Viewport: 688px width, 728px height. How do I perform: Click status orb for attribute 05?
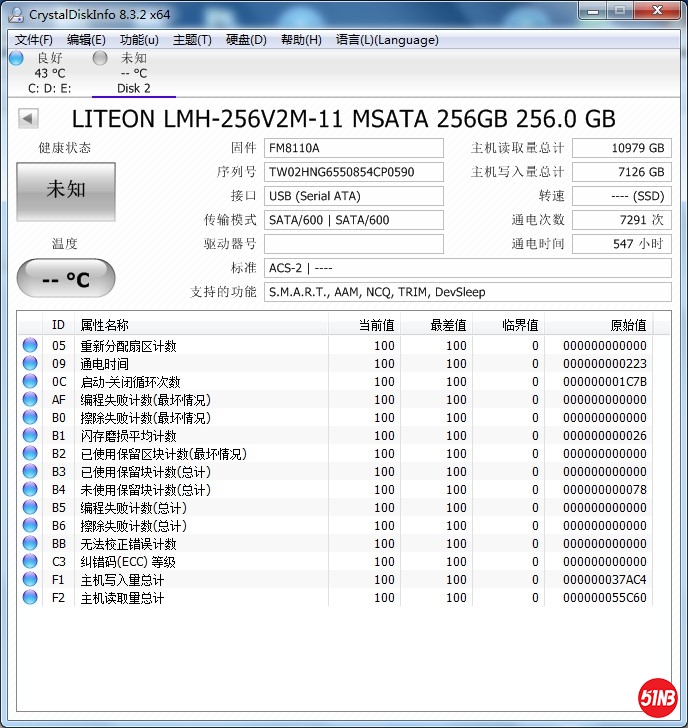(30, 346)
